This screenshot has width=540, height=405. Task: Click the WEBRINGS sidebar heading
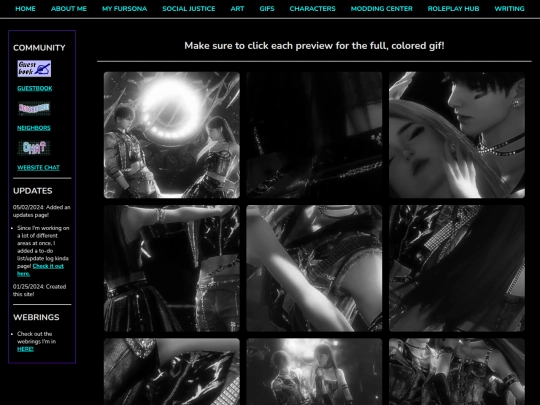click(x=36, y=317)
